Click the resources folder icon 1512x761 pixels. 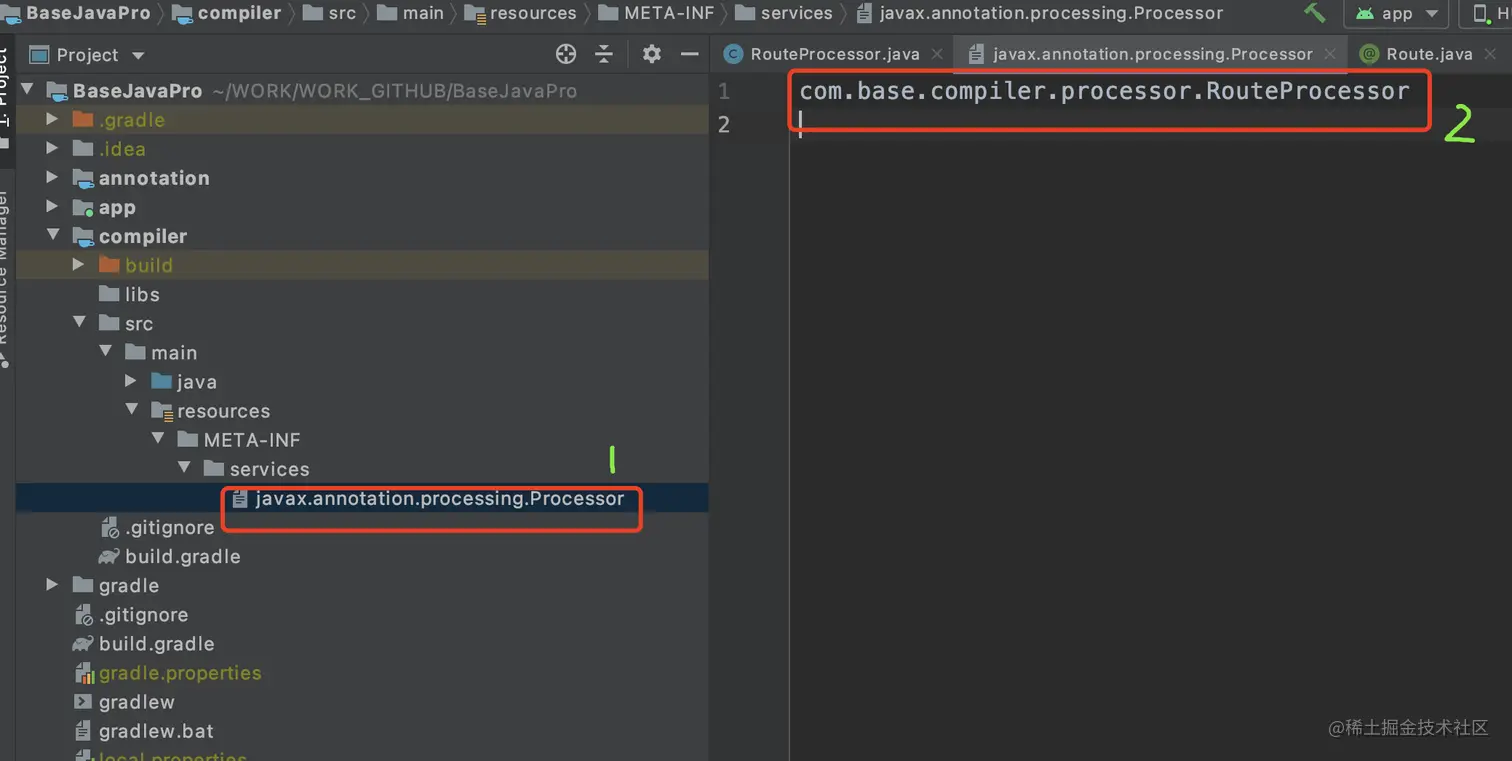coord(161,411)
